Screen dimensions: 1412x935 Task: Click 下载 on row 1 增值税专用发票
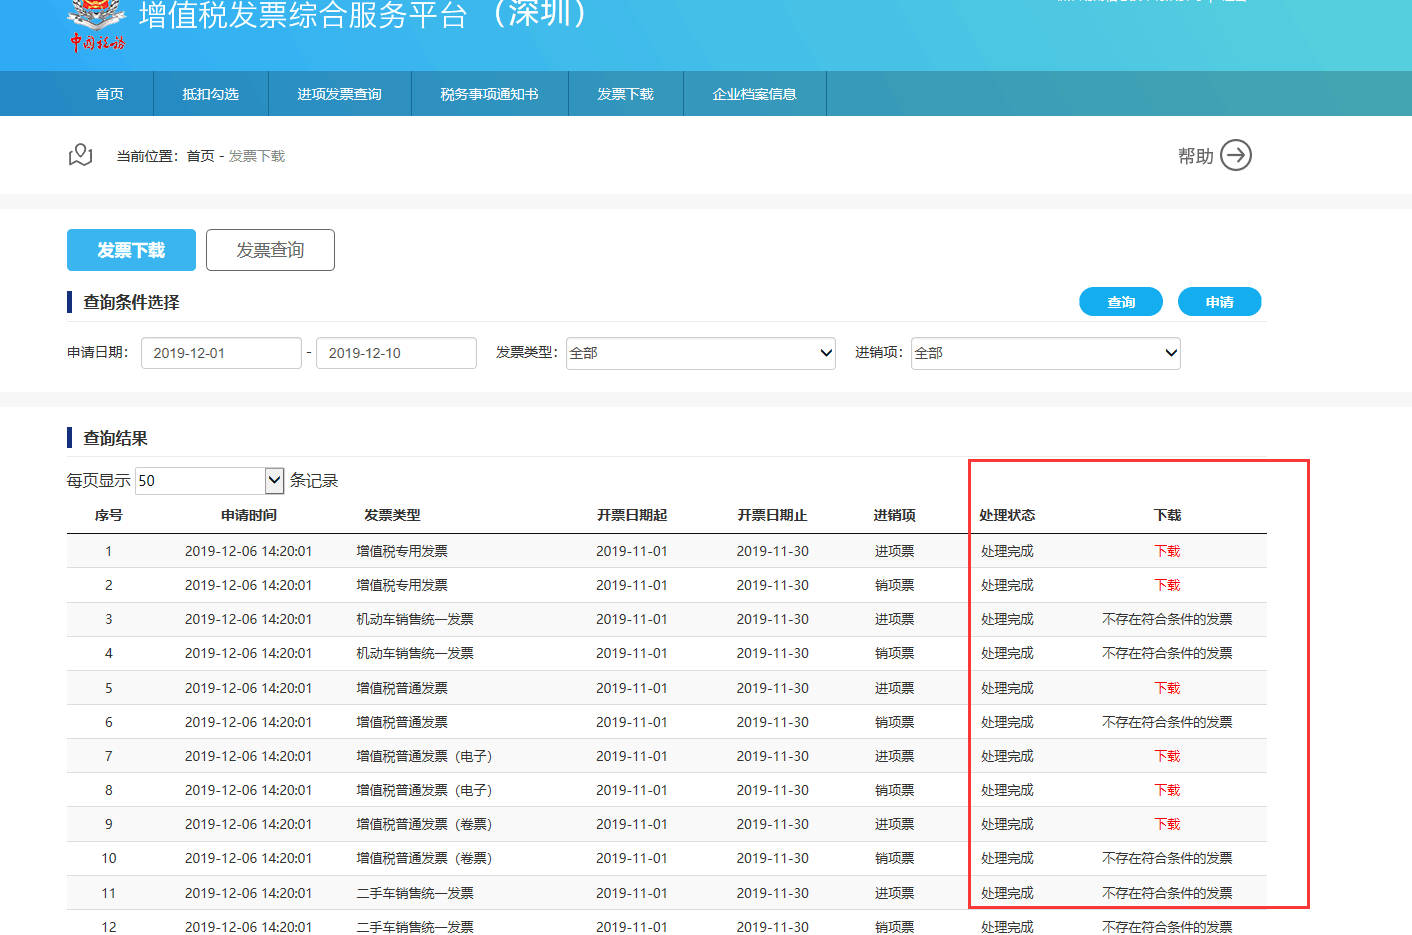[1166, 550]
